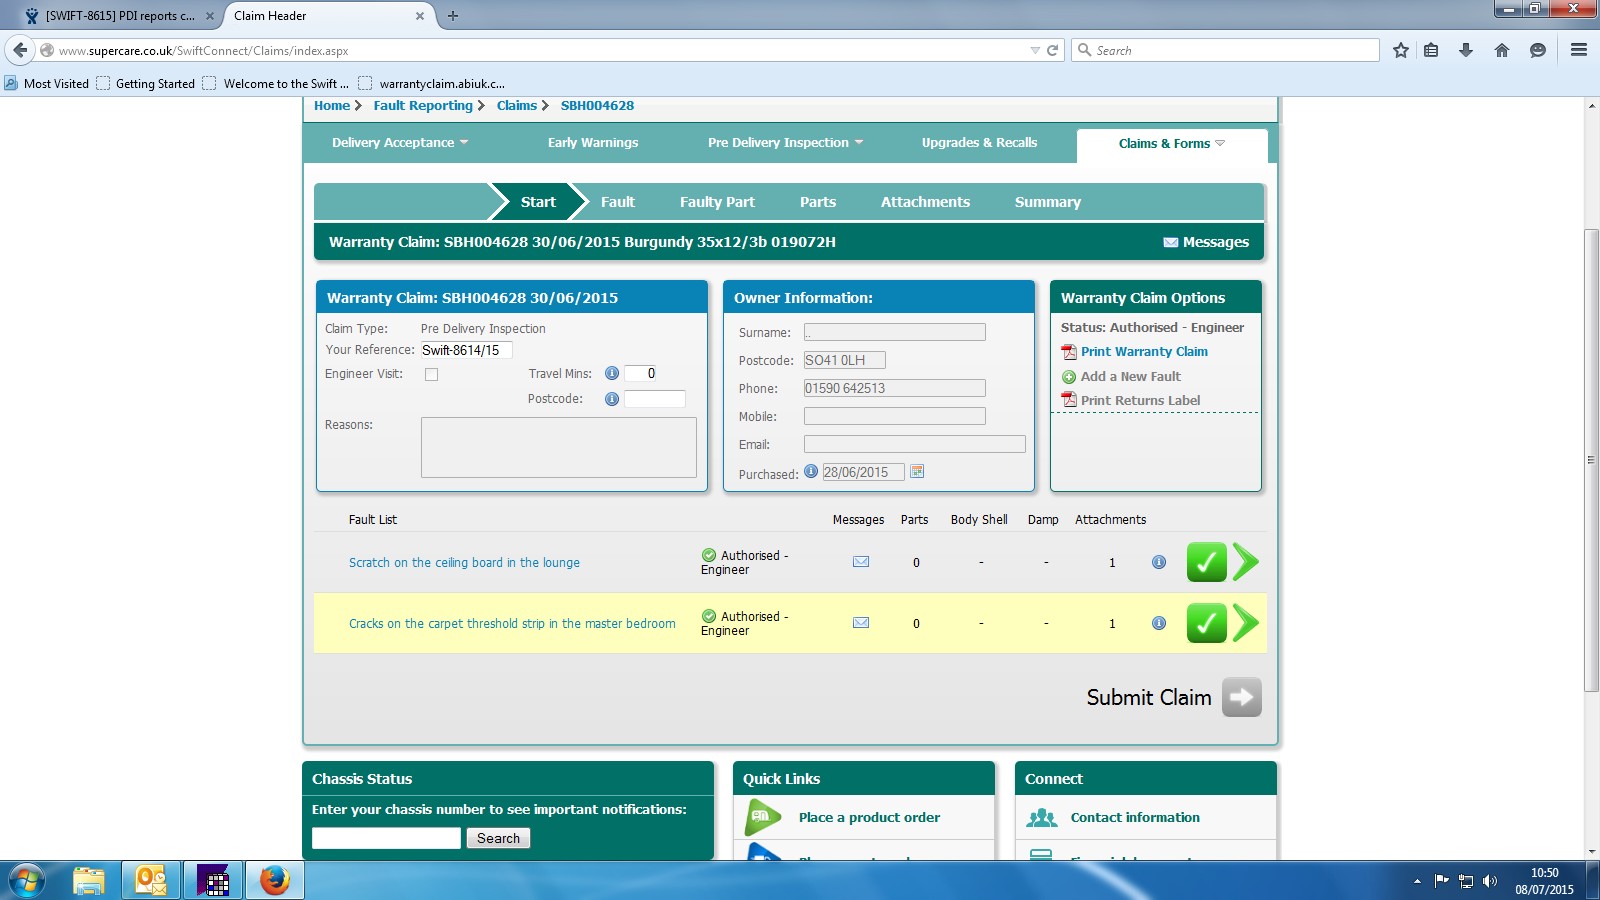This screenshot has width=1600, height=900.
Task: Switch to the Summary step tab
Action: coord(1048,202)
